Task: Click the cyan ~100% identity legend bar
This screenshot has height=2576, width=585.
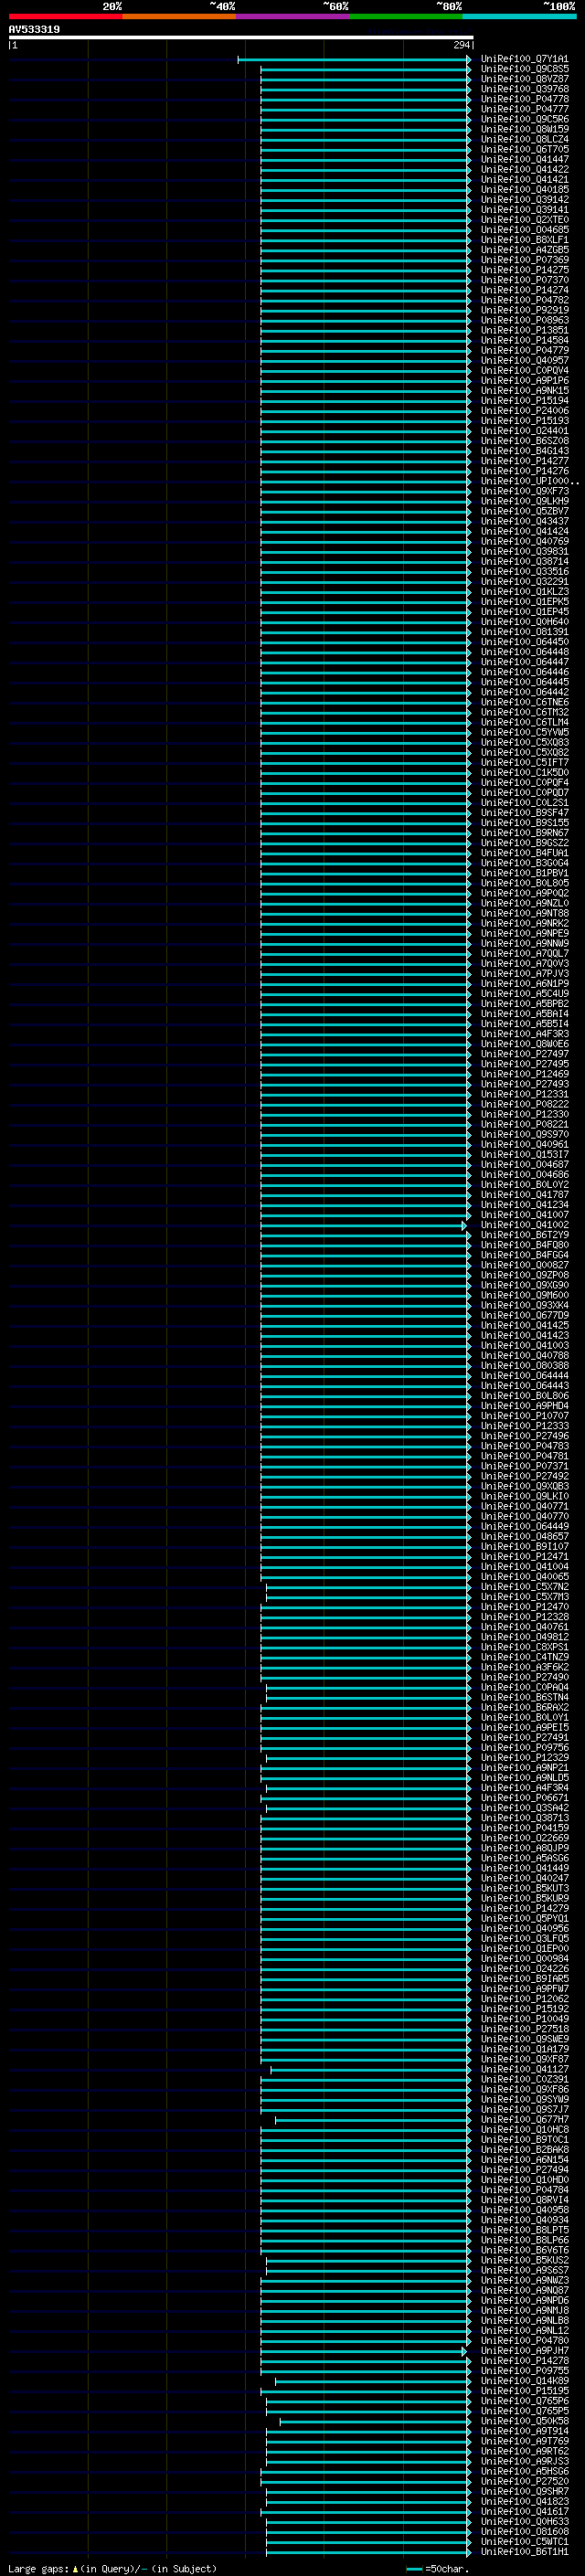Action: pos(519,16)
